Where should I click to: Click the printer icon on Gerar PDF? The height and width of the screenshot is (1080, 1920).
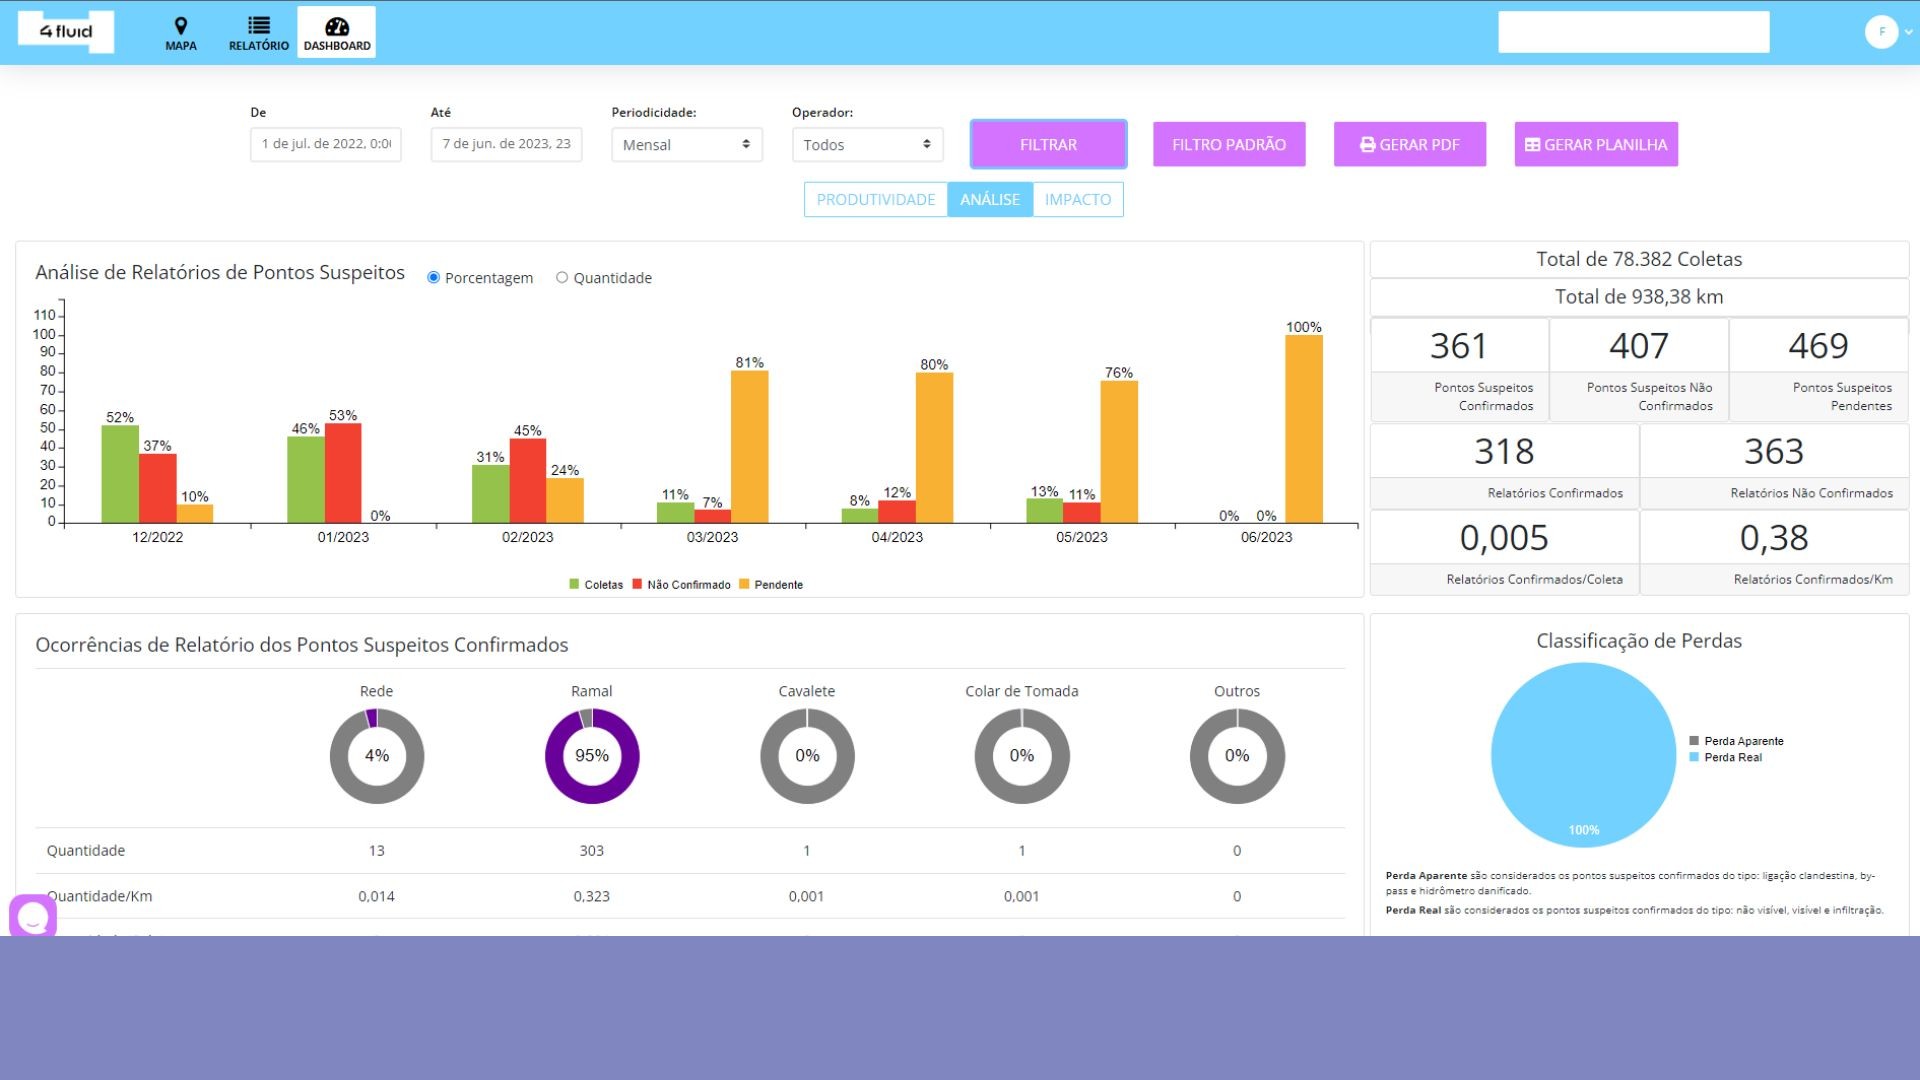click(1367, 145)
